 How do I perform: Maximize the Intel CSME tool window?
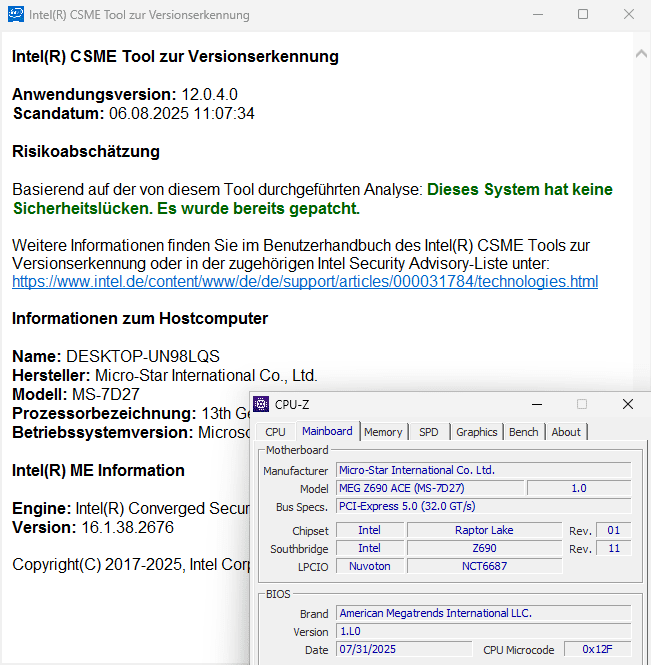click(x=583, y=14)
